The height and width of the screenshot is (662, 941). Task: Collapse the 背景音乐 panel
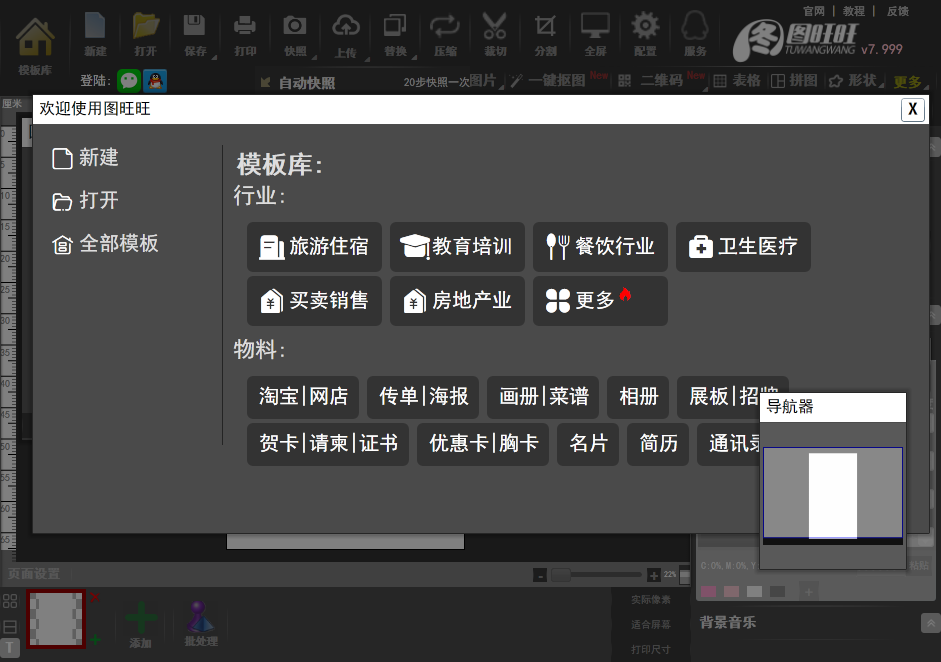pyautogui.click(x=930, y=623)
